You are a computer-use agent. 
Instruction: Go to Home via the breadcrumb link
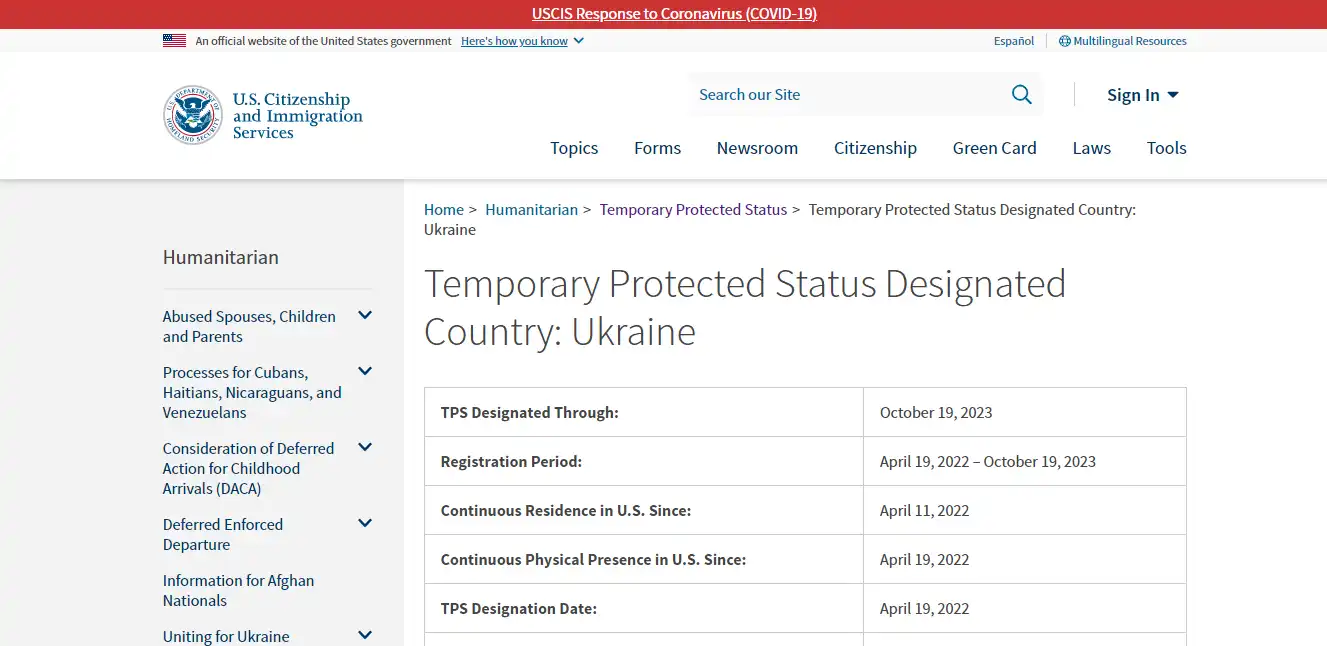pos(444,209)
